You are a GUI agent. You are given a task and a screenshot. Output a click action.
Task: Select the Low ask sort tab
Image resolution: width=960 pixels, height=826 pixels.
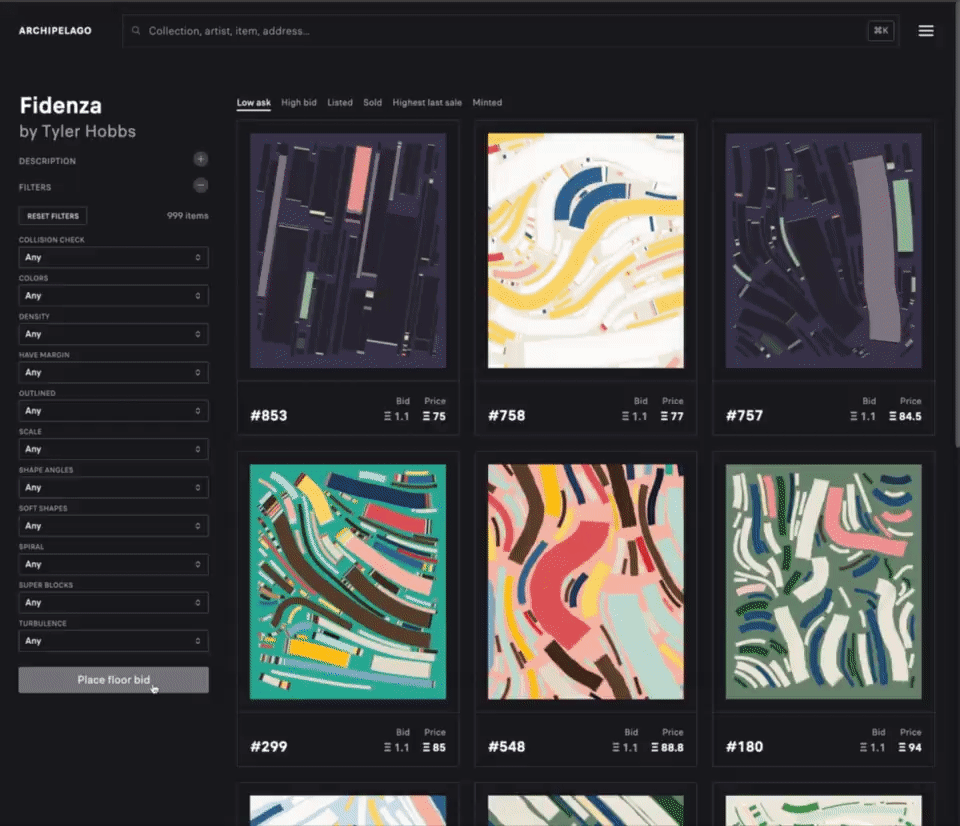[x=253, y=102]
